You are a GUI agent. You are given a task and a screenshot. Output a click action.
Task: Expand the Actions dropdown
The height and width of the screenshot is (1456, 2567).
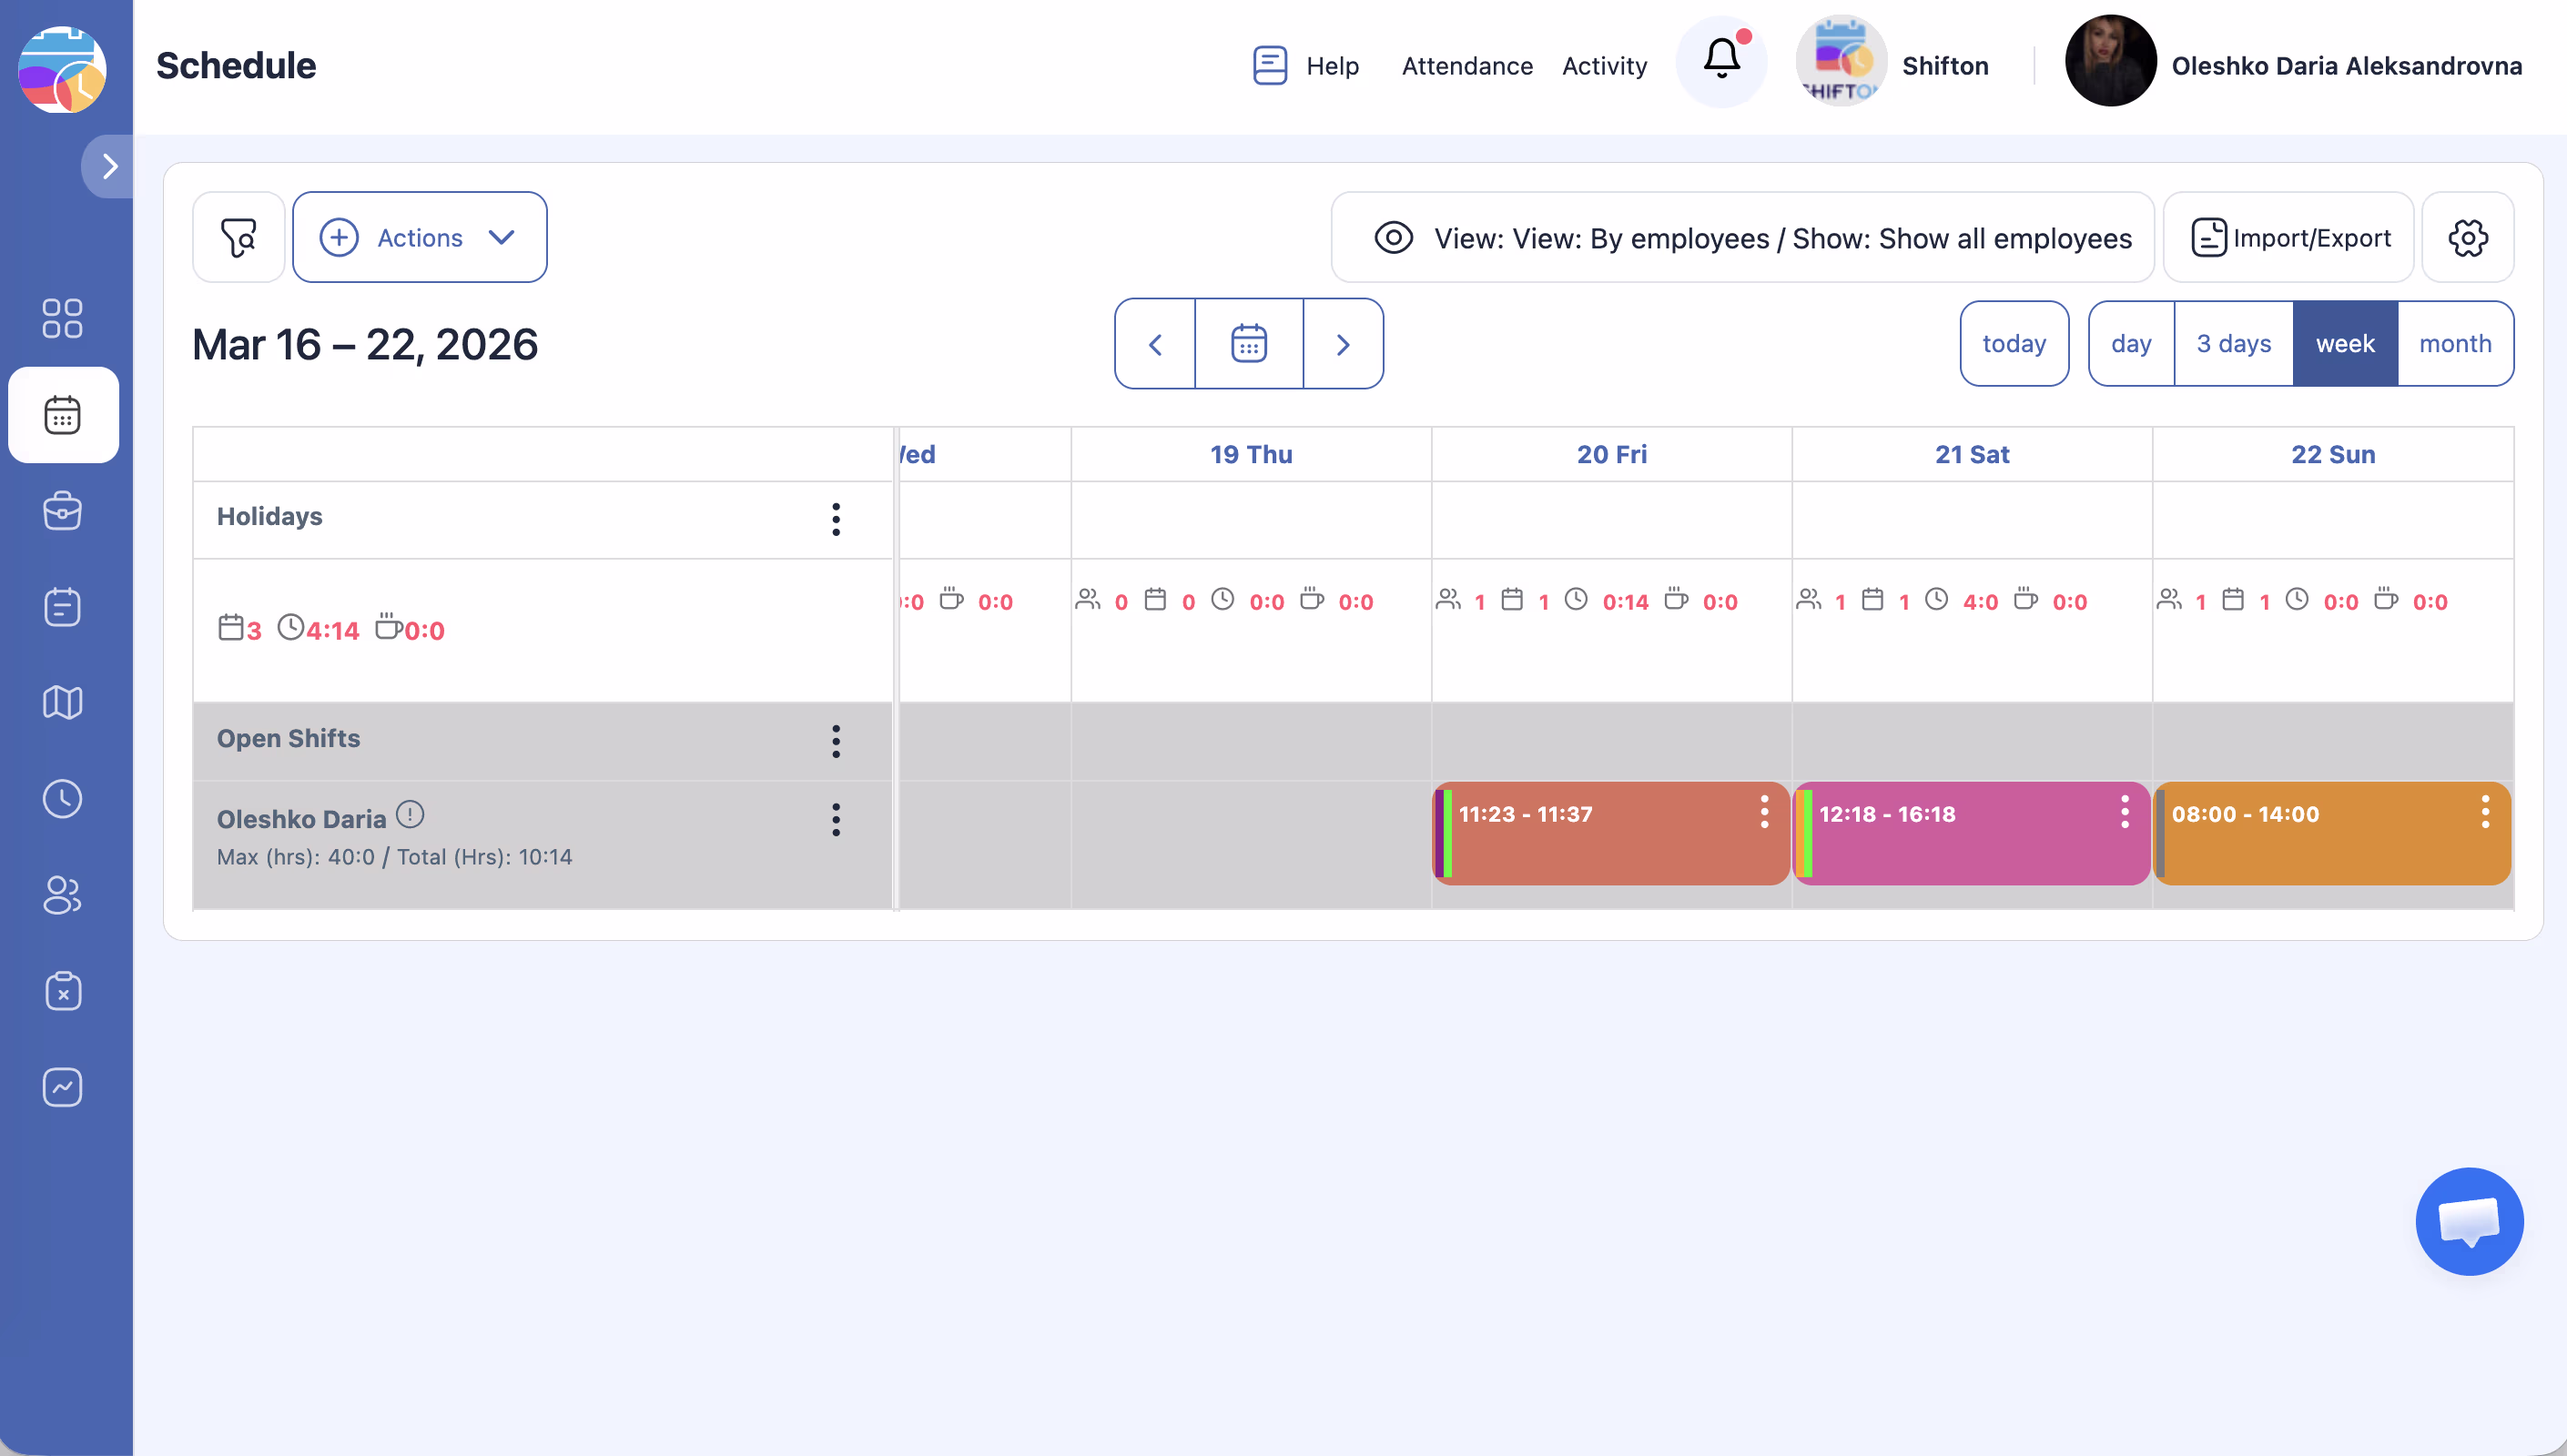click(x=419, y=237)
